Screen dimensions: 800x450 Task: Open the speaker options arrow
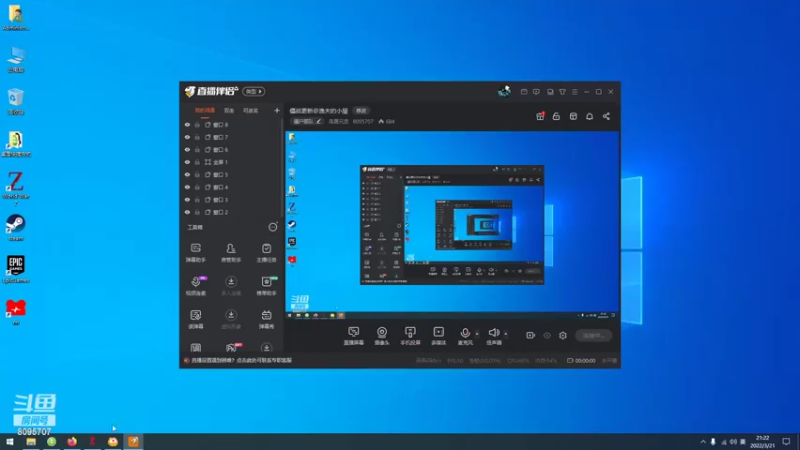pos(506,334)
